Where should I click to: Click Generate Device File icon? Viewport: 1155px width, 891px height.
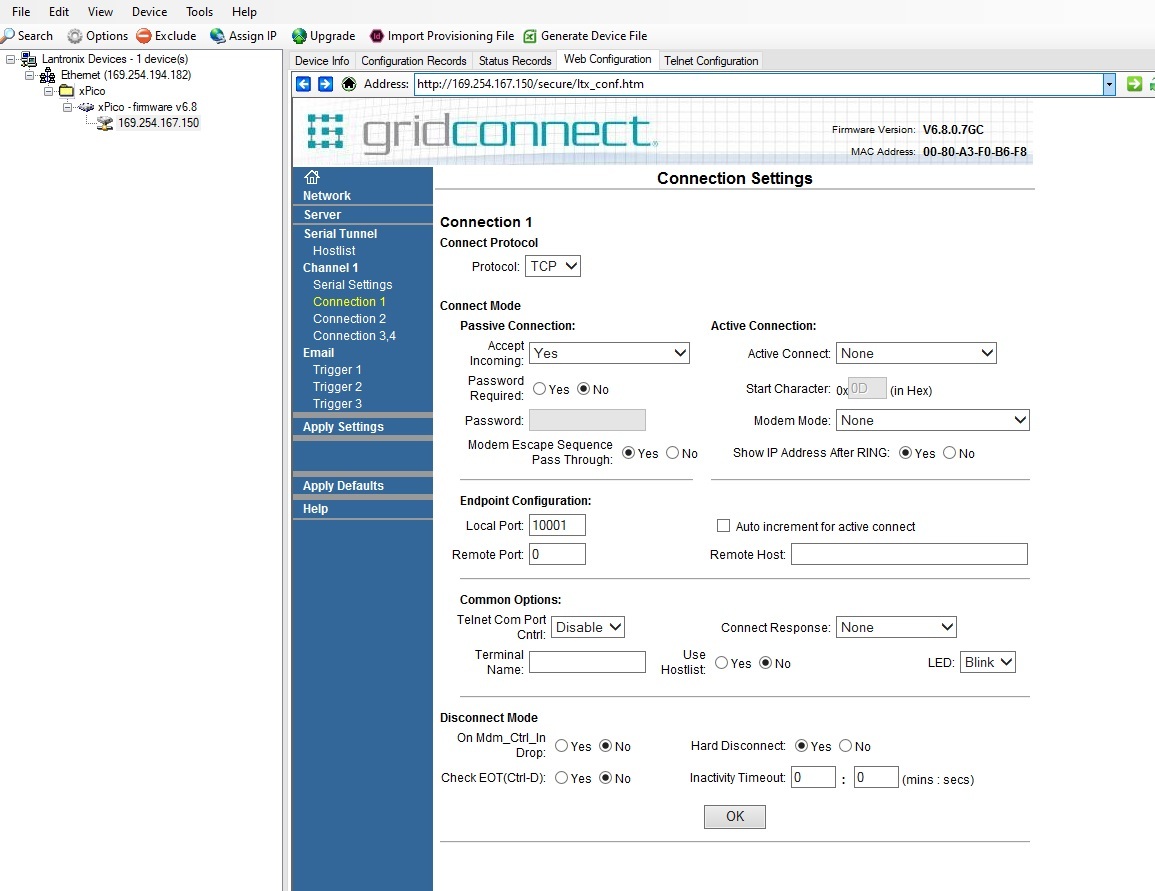click(x=530, y=35)
